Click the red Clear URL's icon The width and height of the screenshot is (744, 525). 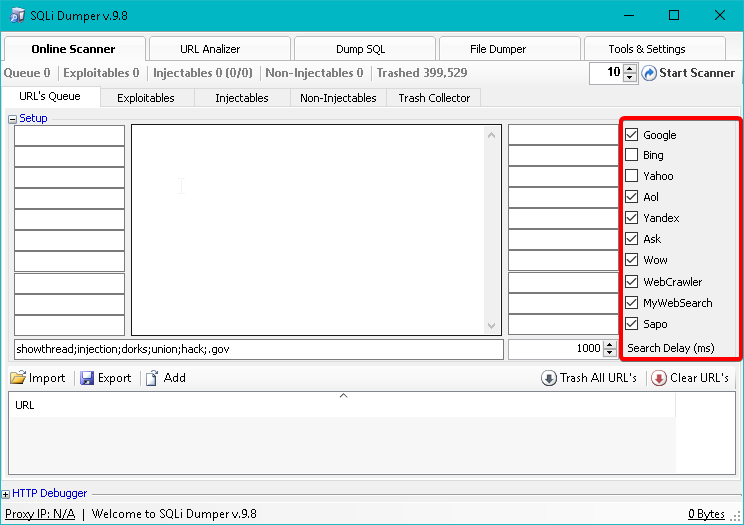[x=659, y=378]
